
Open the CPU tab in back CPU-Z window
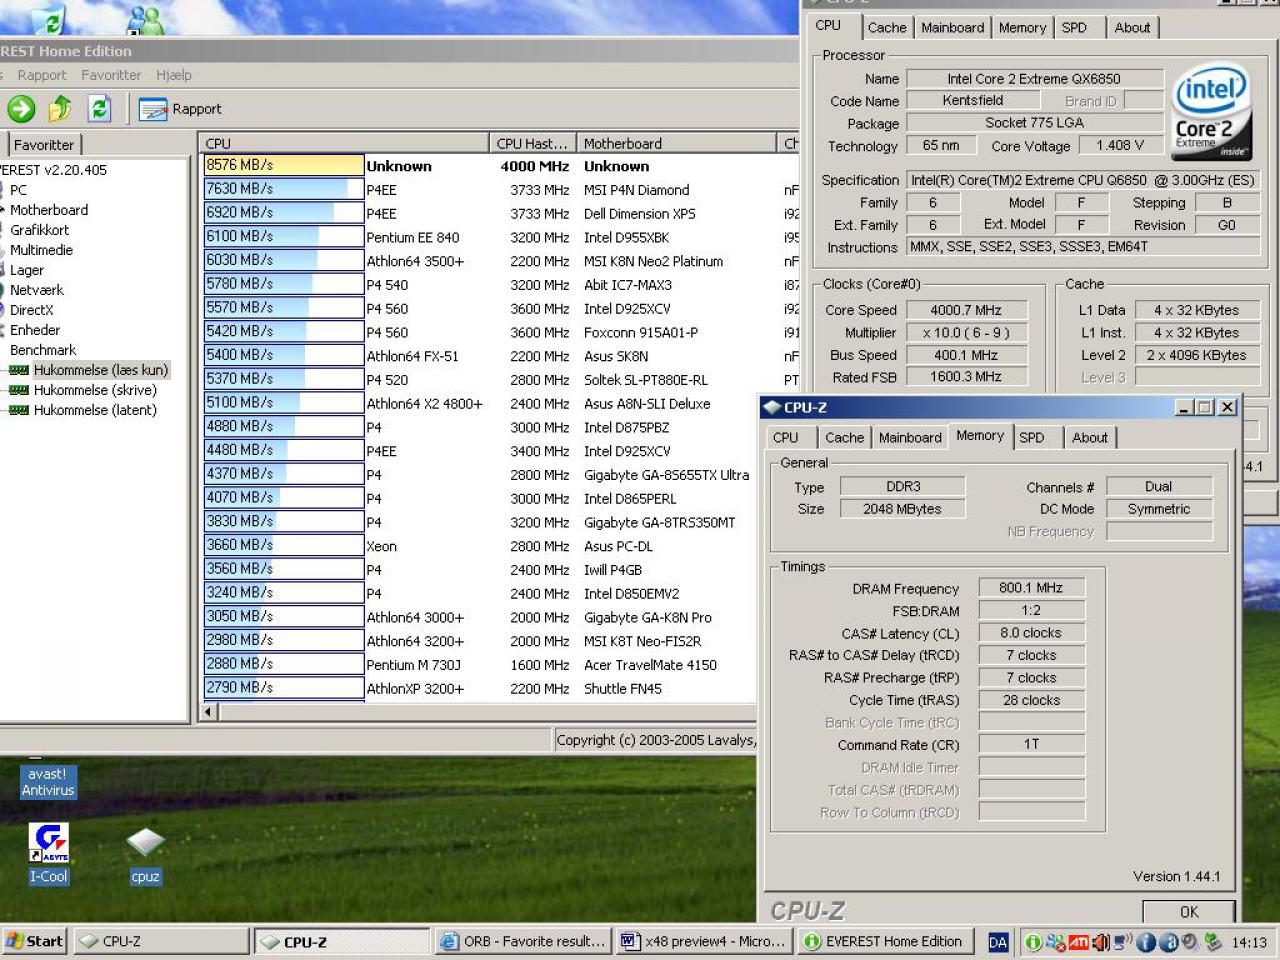pyautogui.click(x=828, y=26)
